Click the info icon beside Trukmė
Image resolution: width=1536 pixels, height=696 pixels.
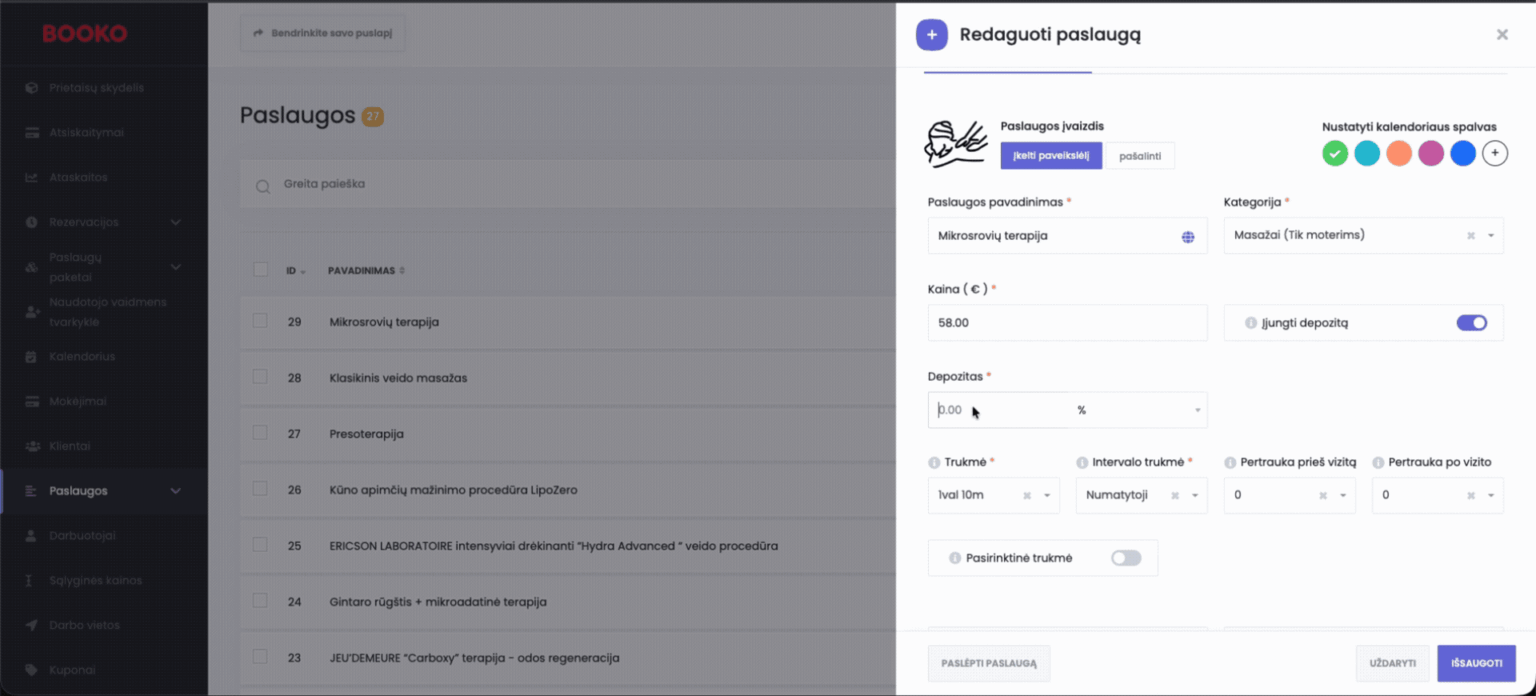click(934, 463)
